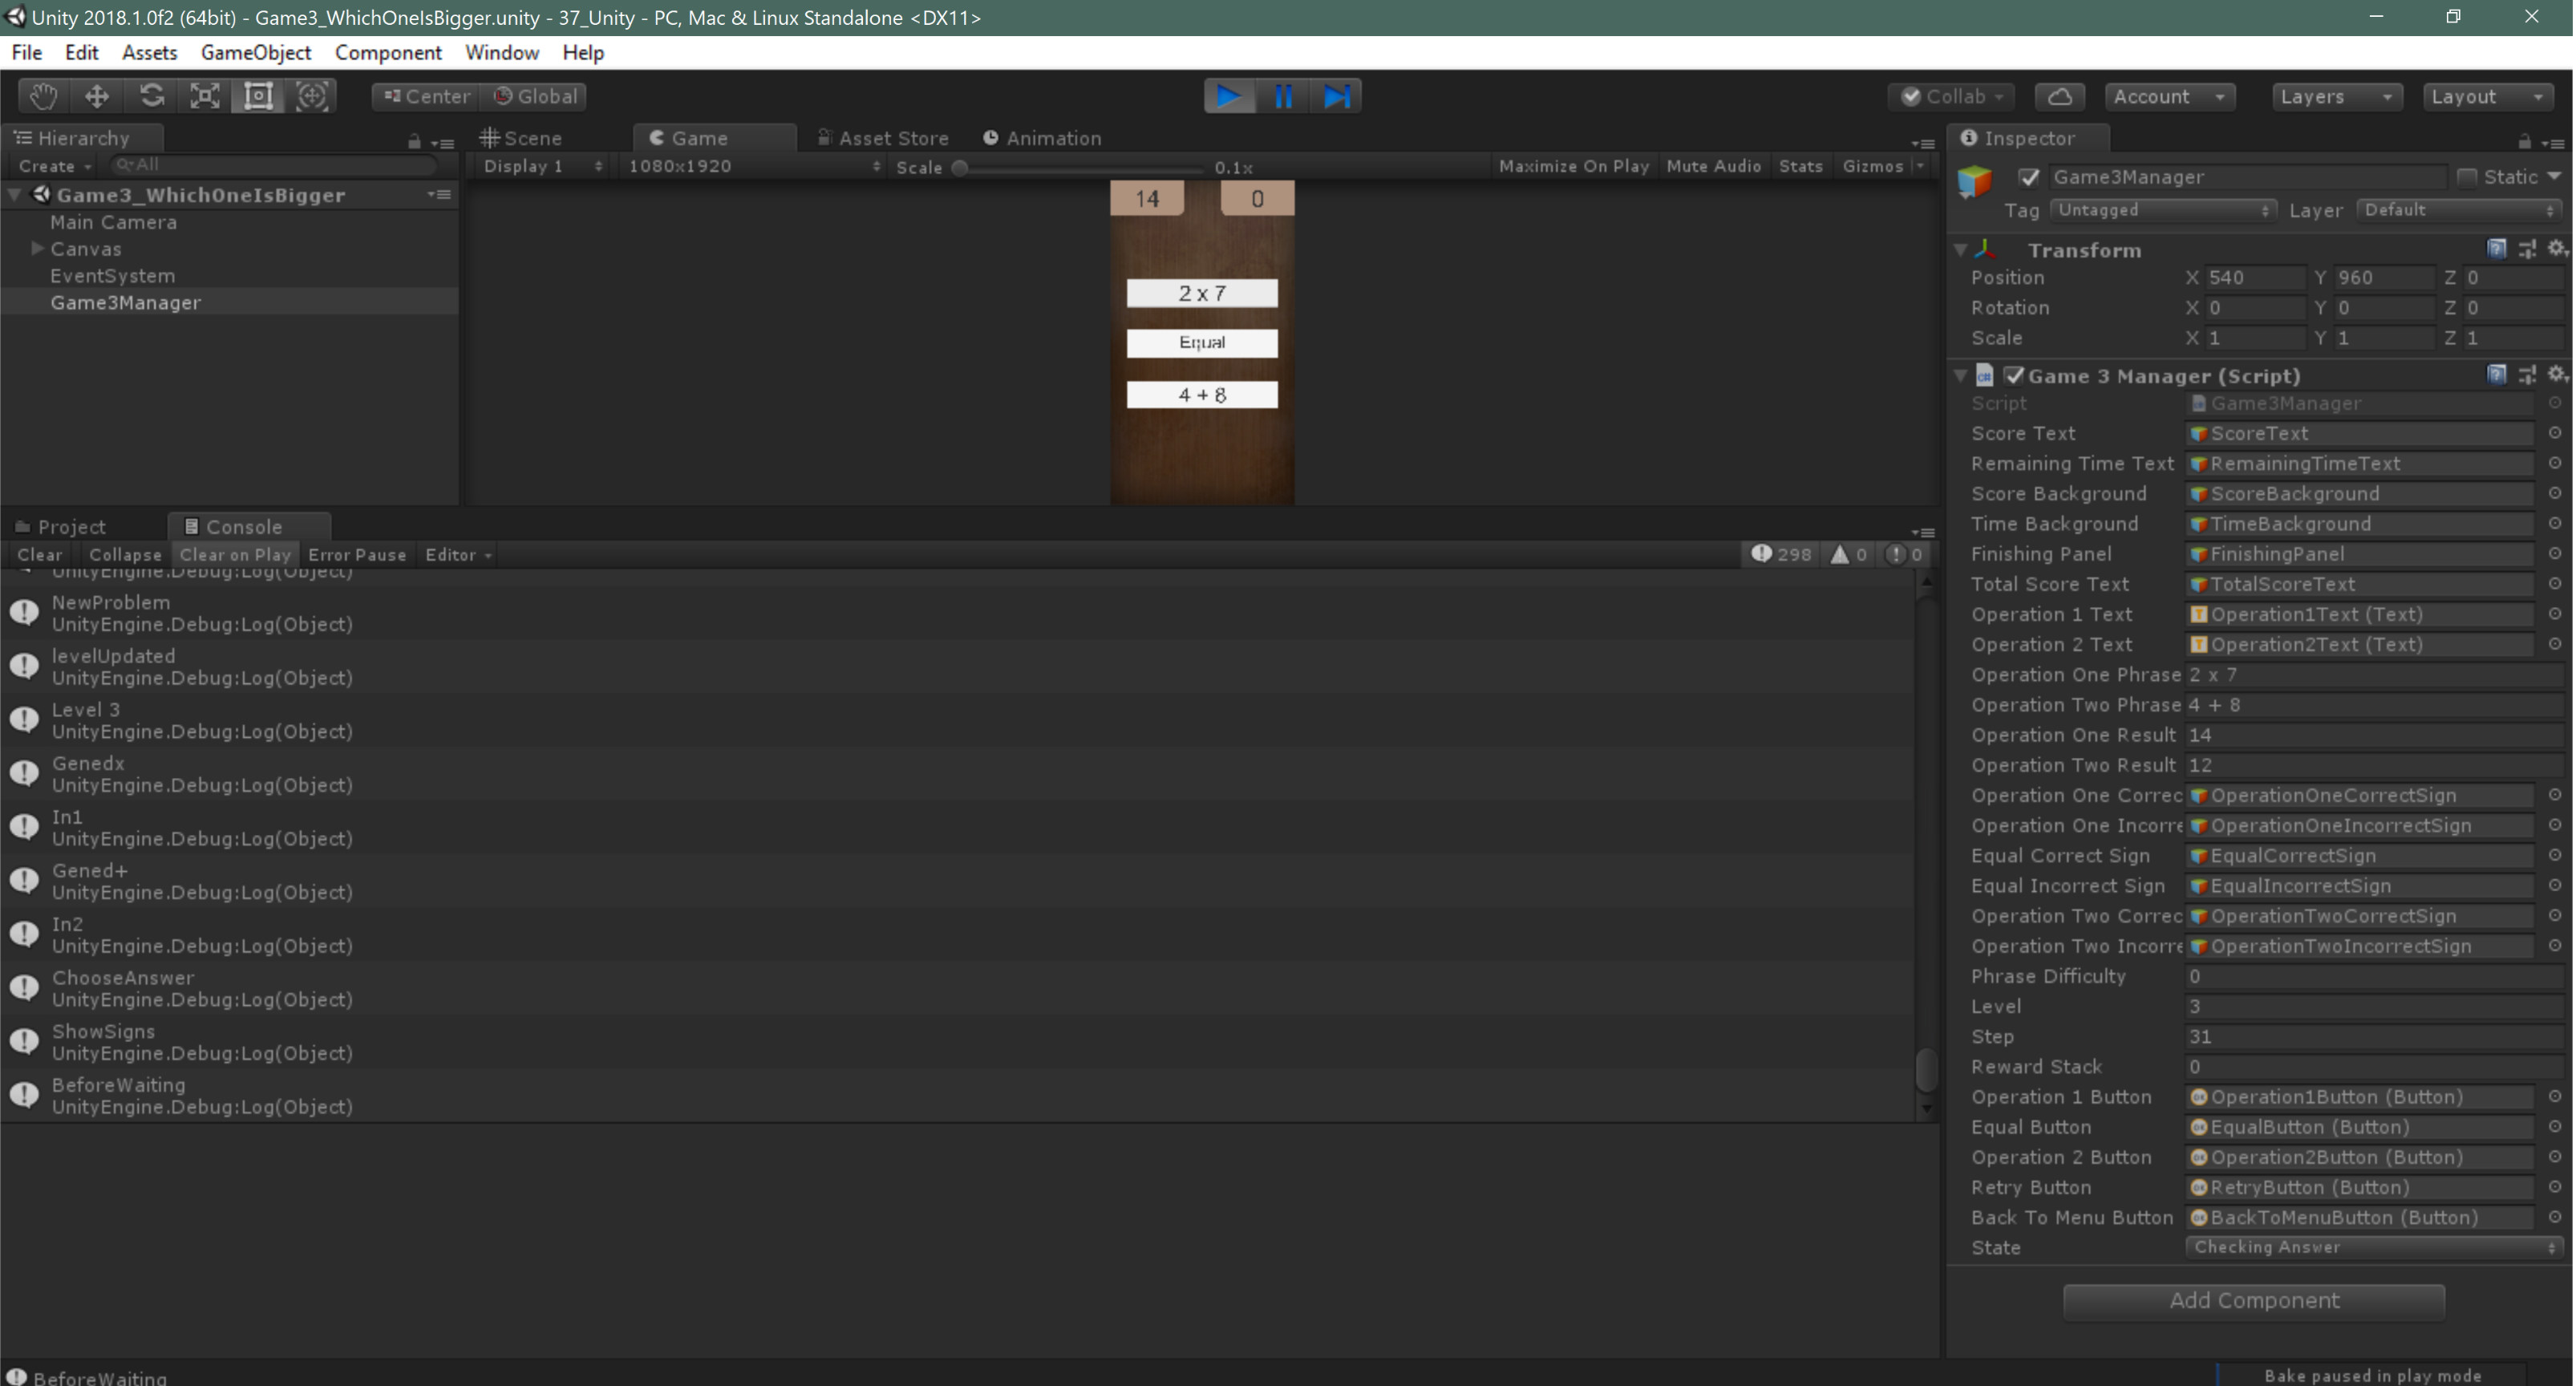The image size is (2576, 1386).
Task: Click the 4 + 8 answer button
Action: (x=1201, y=395)
